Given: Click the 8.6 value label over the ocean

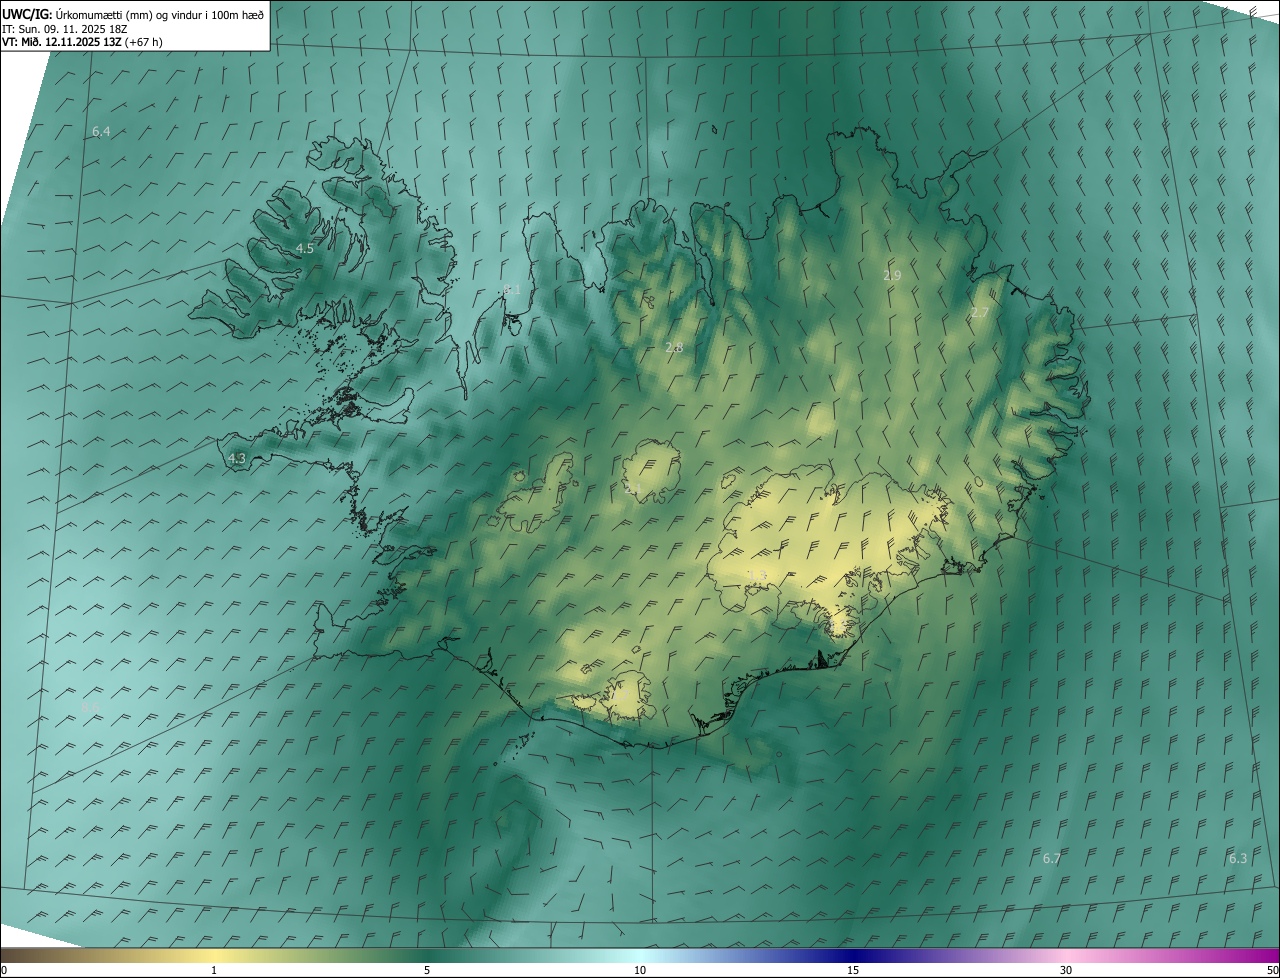Looking at the screenshot, I should click(91, 707).
